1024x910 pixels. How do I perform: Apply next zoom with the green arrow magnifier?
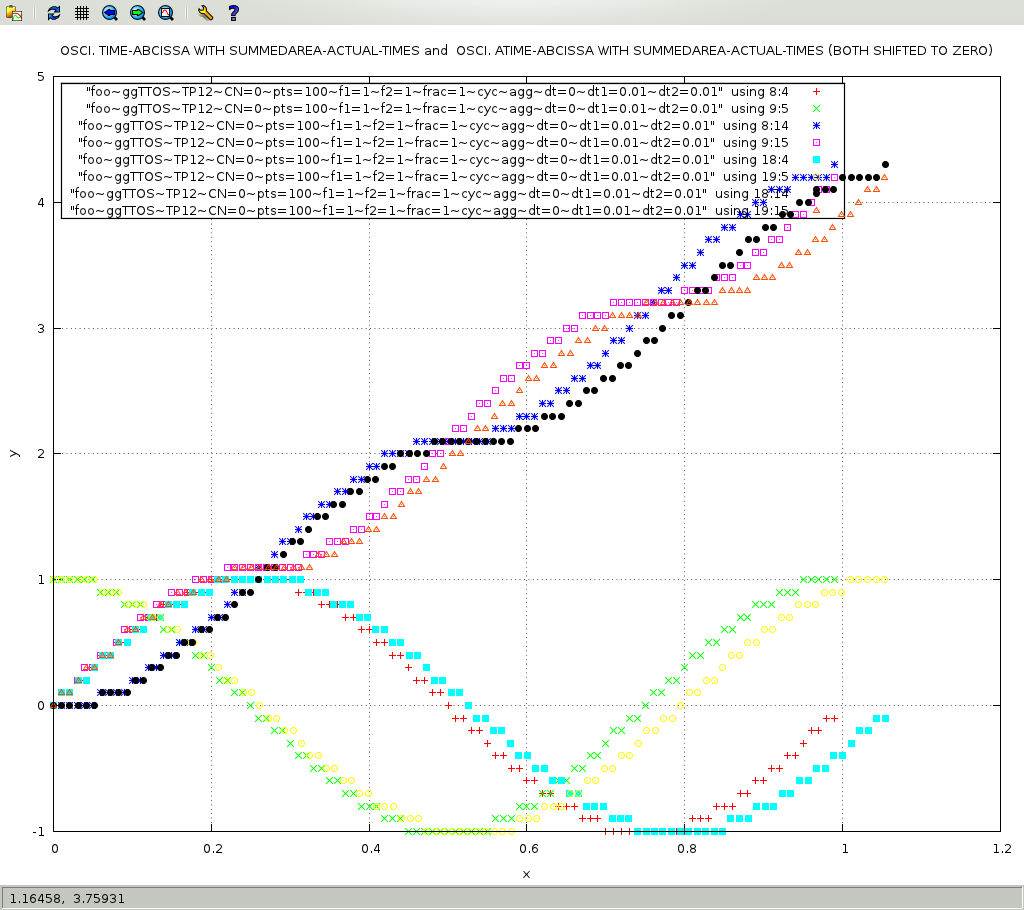(x=137, y=13)
